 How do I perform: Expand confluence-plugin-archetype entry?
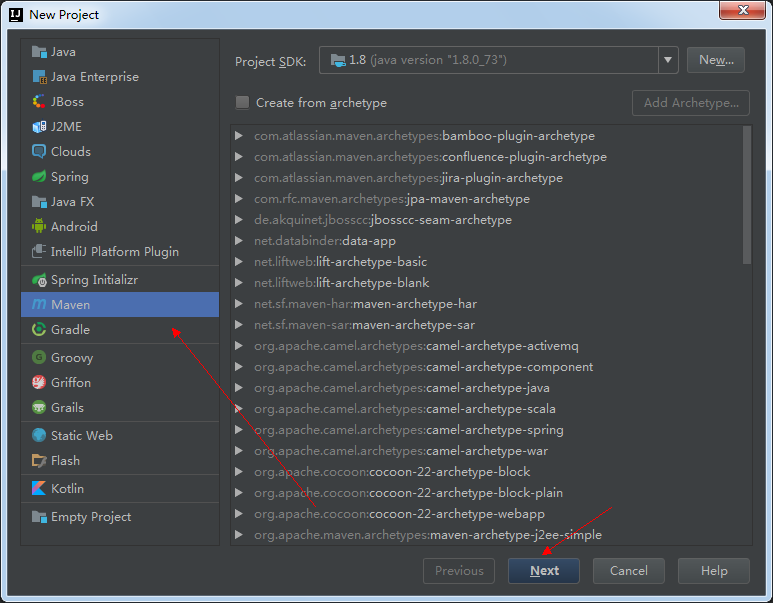tap(239, 157)
